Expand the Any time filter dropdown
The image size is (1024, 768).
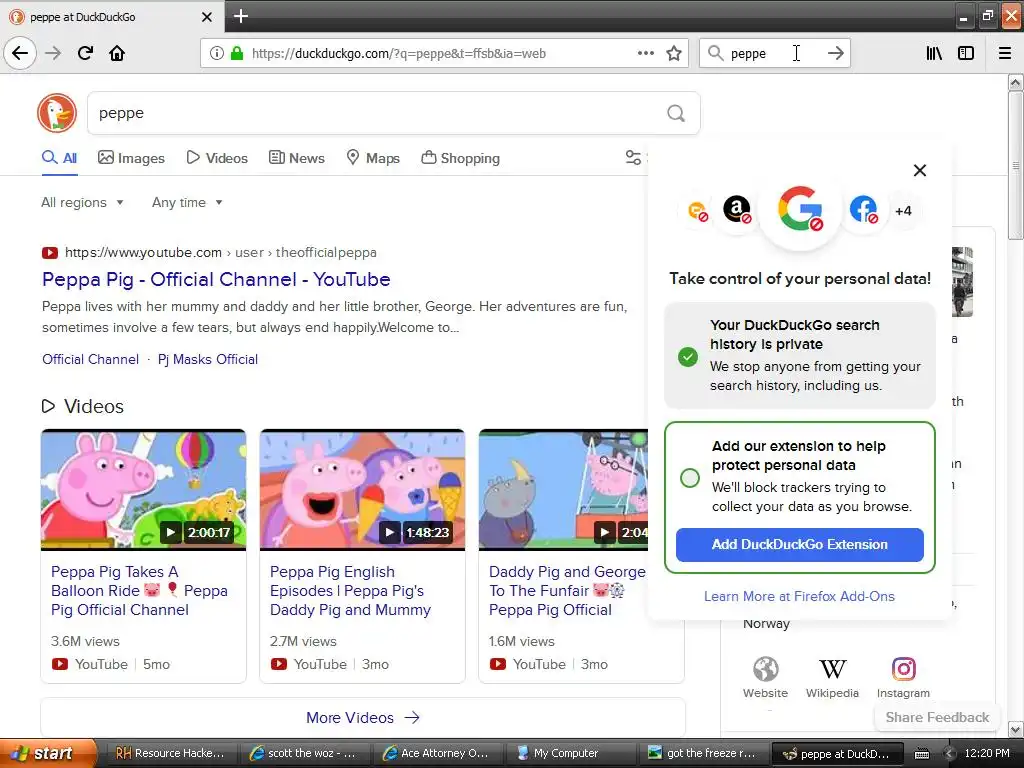pyautogui.click(x=187, y=202)
